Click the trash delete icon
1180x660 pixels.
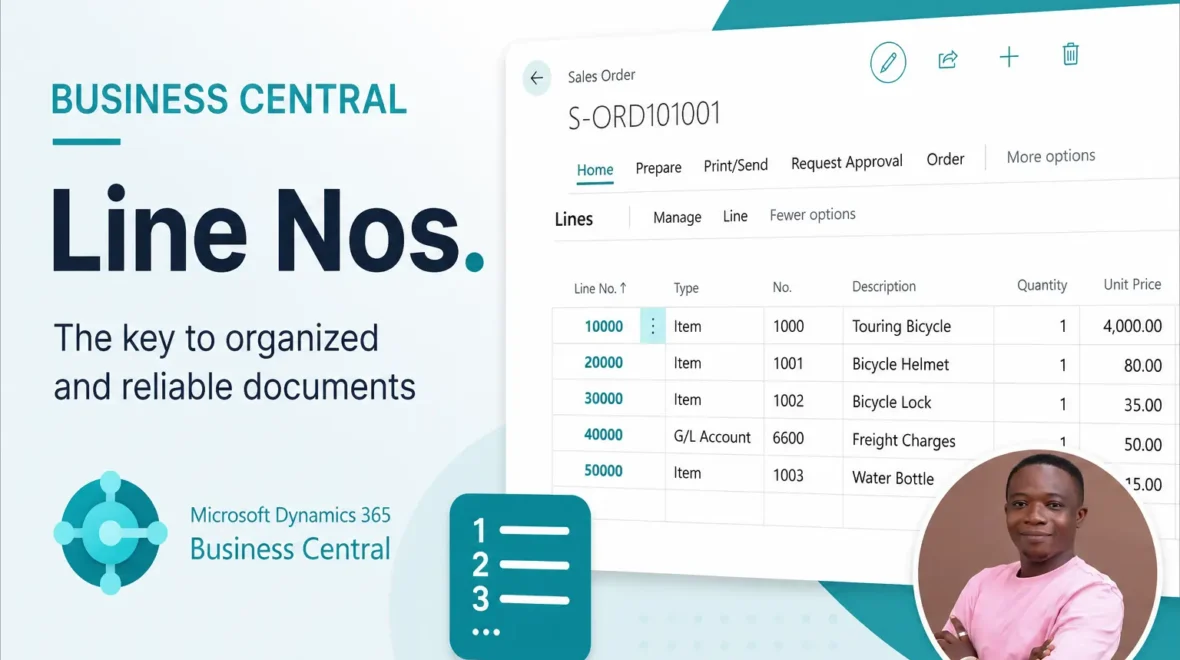pyautogui.click(x=1070, y=54)
